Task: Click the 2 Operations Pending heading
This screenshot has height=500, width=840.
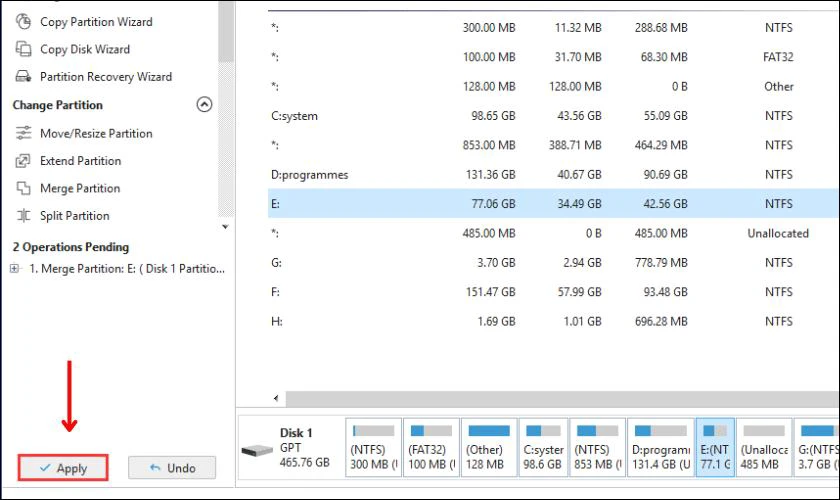Action: coord(71,247)
